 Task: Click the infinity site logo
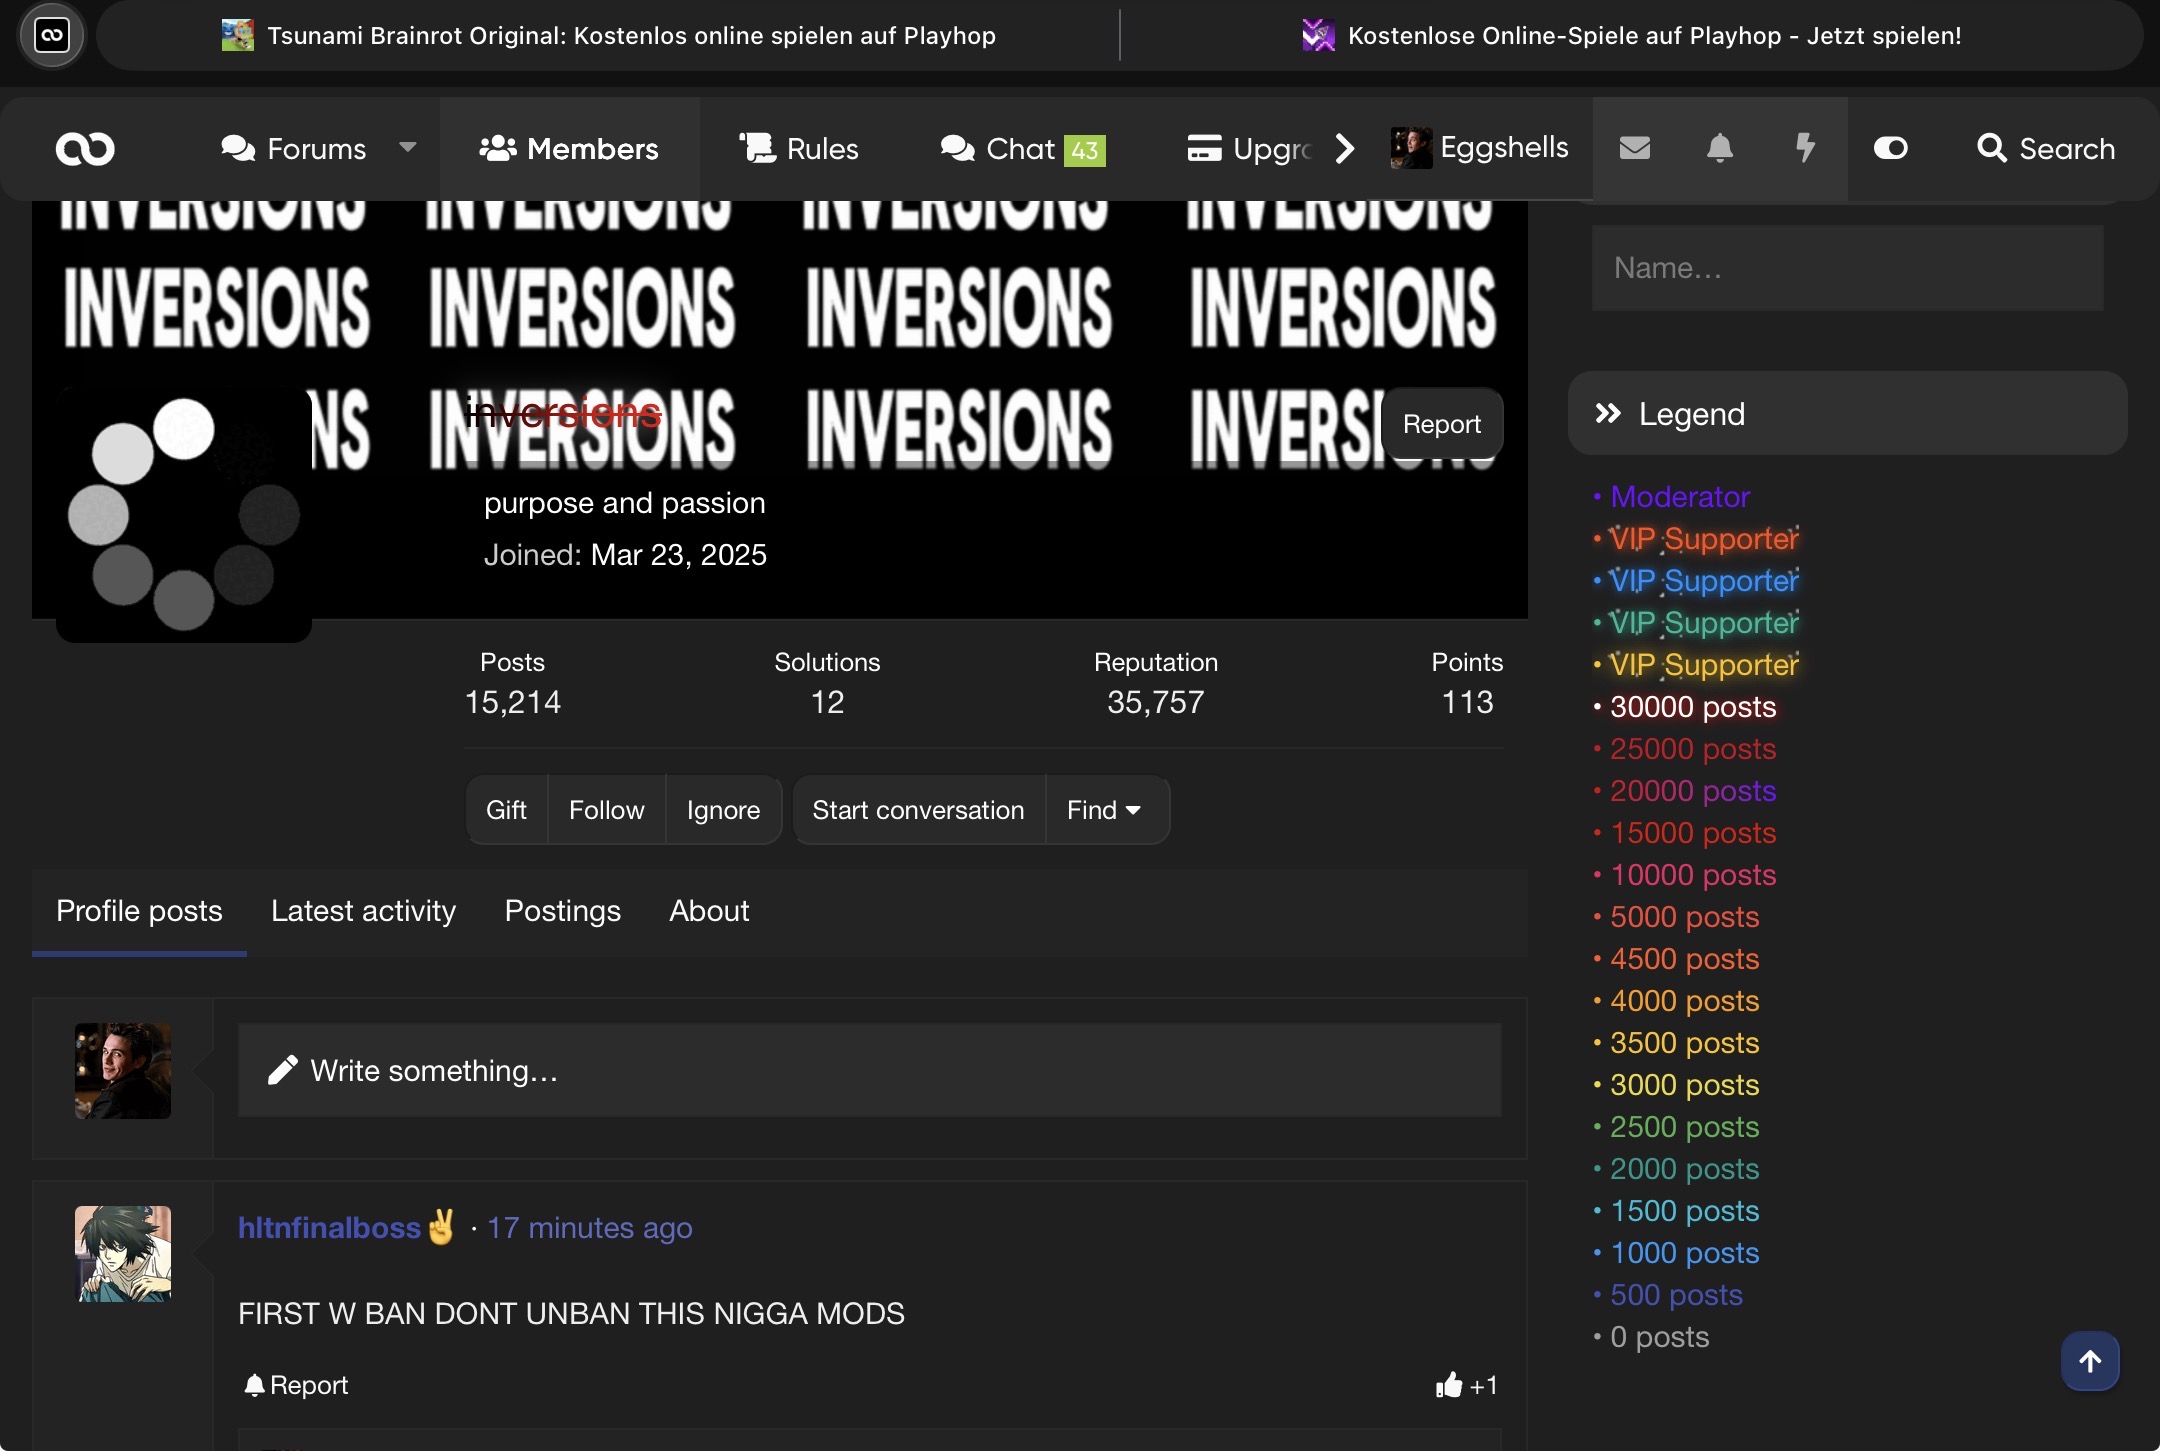pyautogui.click(x=85, y=149)
